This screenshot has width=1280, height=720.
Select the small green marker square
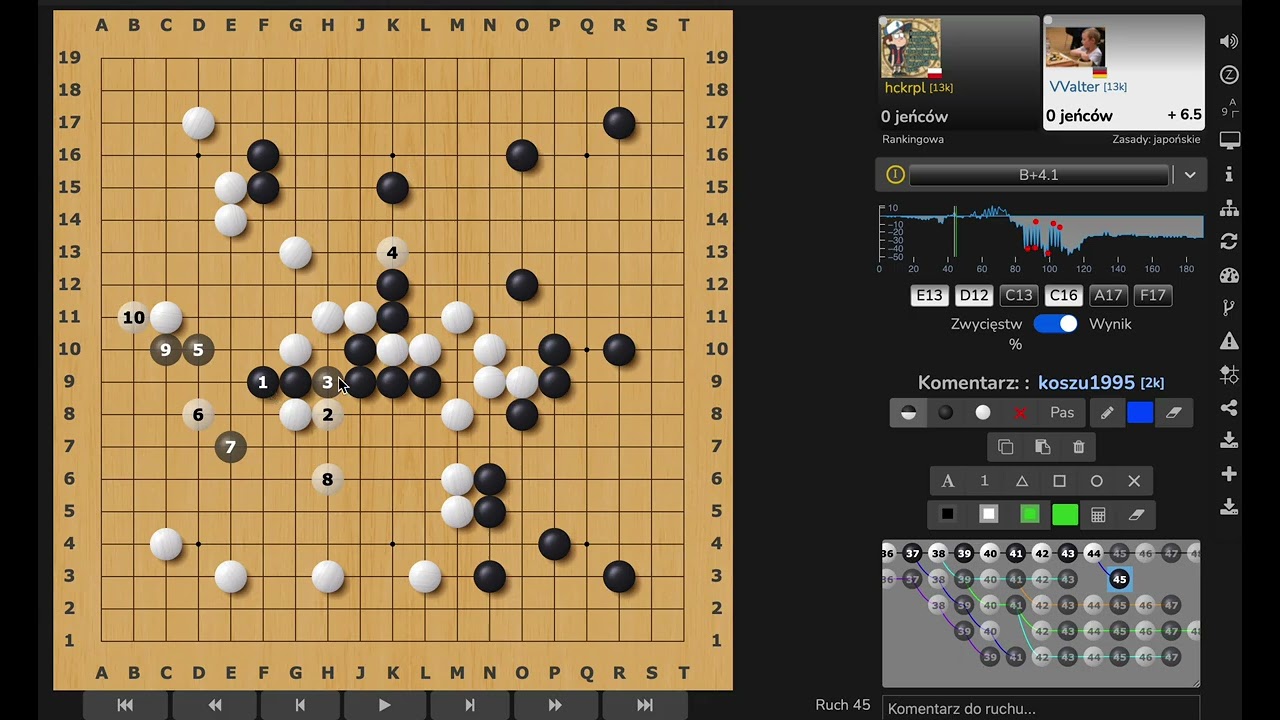point(1029,515)
